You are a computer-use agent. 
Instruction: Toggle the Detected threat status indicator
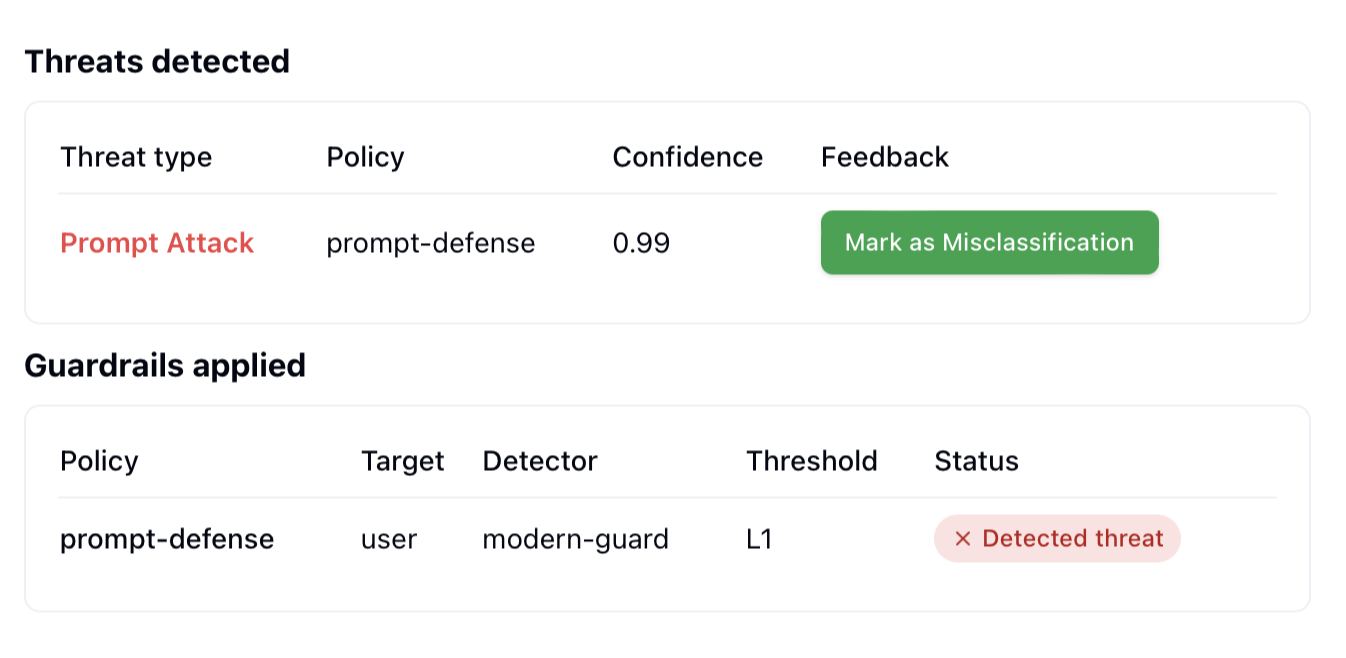point(1057,539)
